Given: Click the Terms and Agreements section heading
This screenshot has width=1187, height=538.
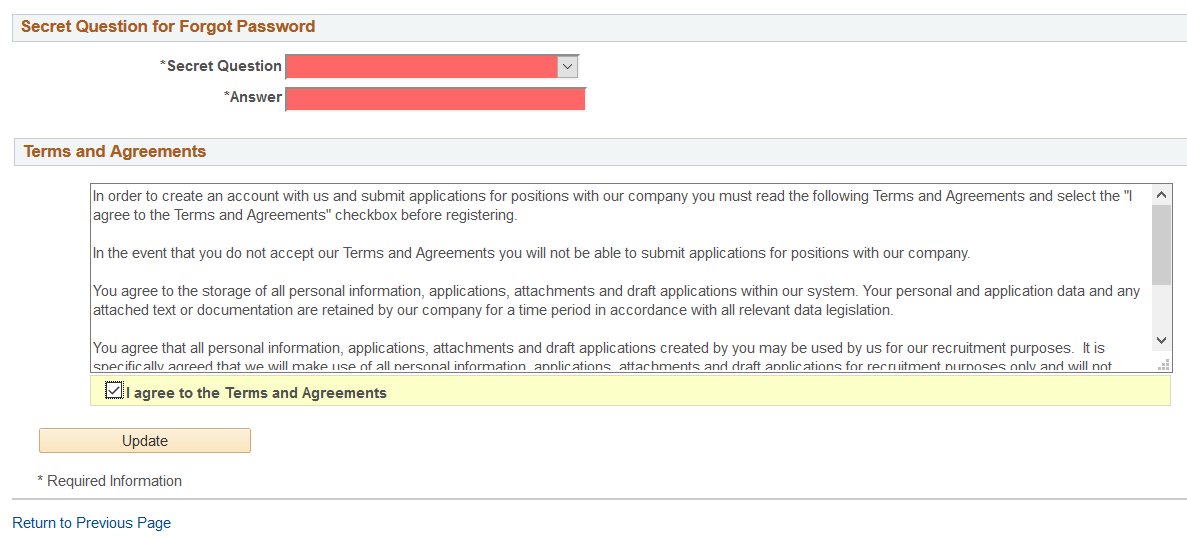Looking at the screenshot, I should tap(115, 151).
